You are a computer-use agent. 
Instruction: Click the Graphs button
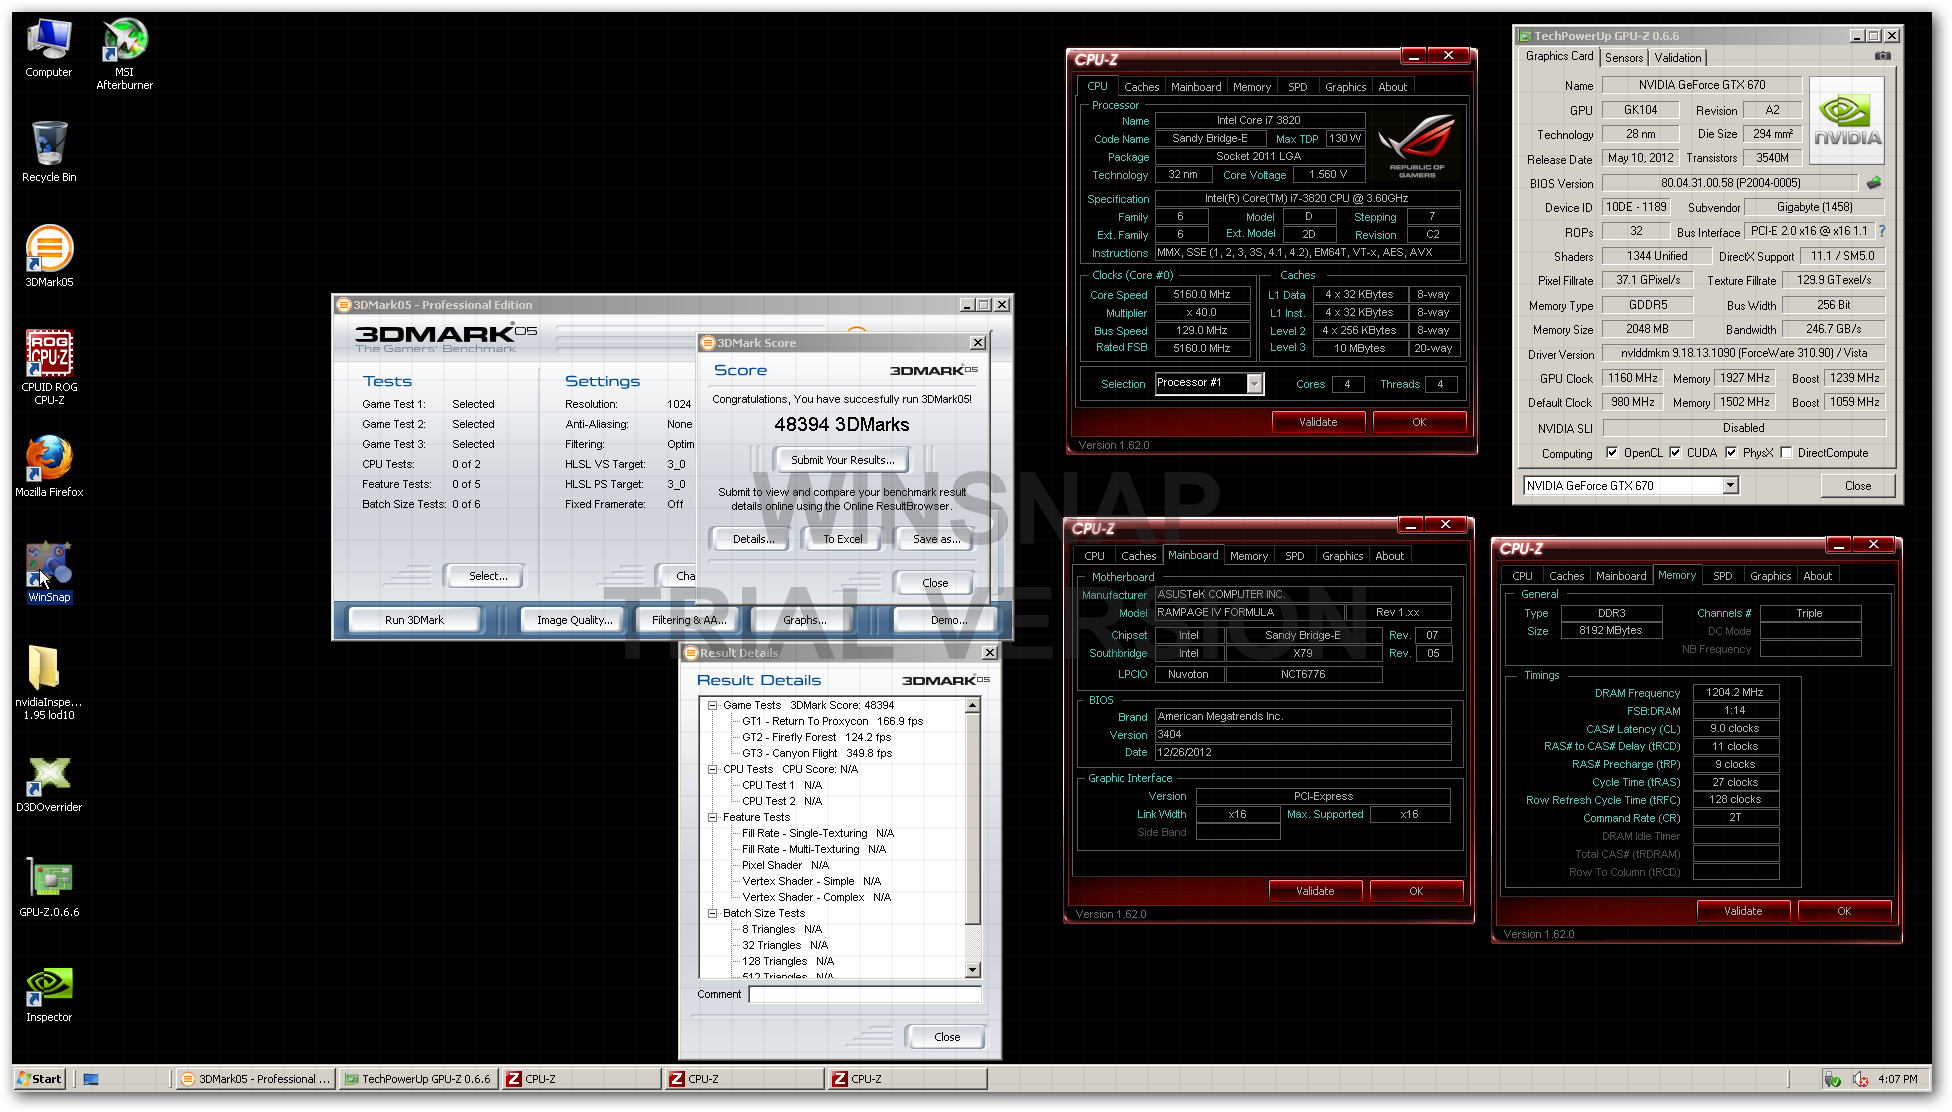pos(804,620)
